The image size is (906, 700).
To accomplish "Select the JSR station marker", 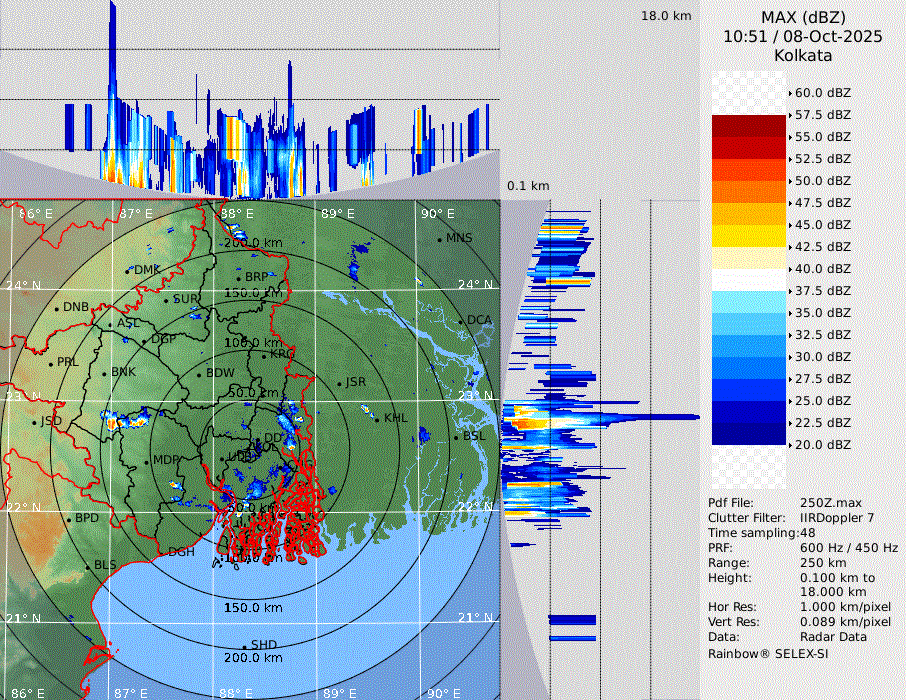I will (338, 383).
